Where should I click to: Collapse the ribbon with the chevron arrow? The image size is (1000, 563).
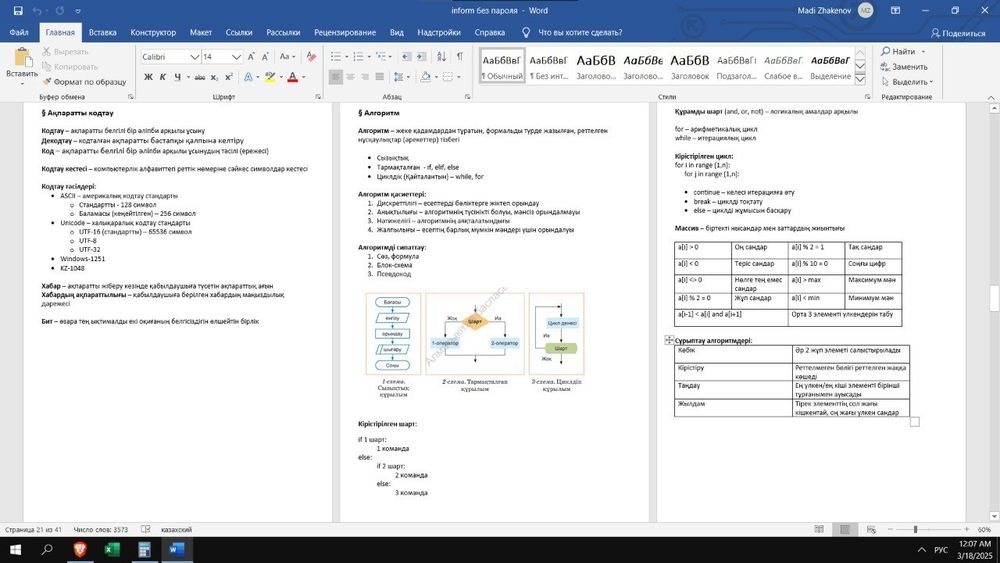991,97
